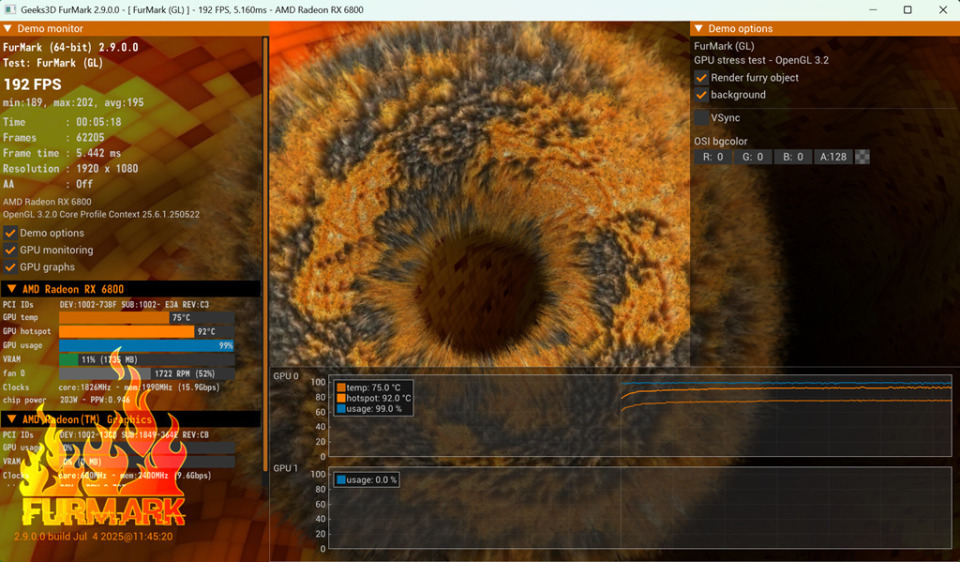
Task: Click the orange hotspot legend square in GPU 0 graph
Action: pos(341,398)
